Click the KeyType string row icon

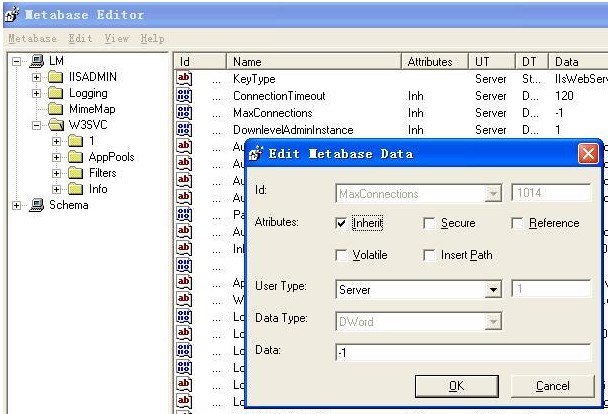click(184, 78)
